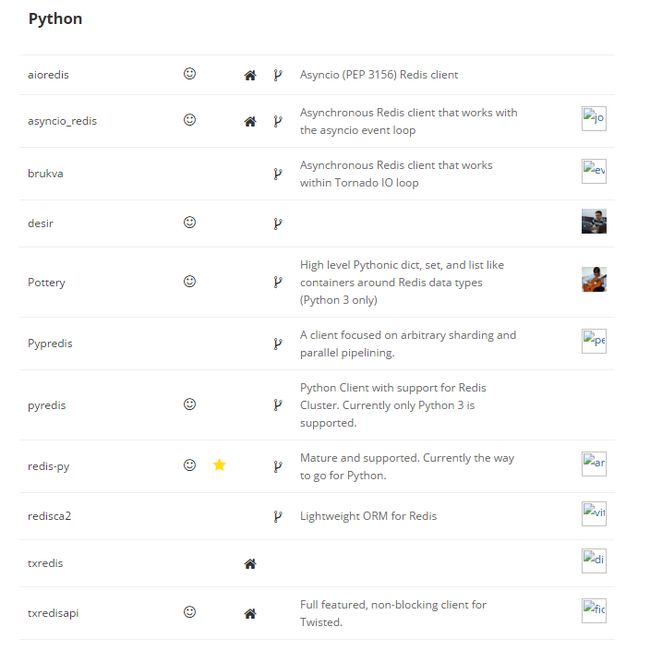Click the Pottery author guitar photo
The image size is (650, 663).
[594, 279]
